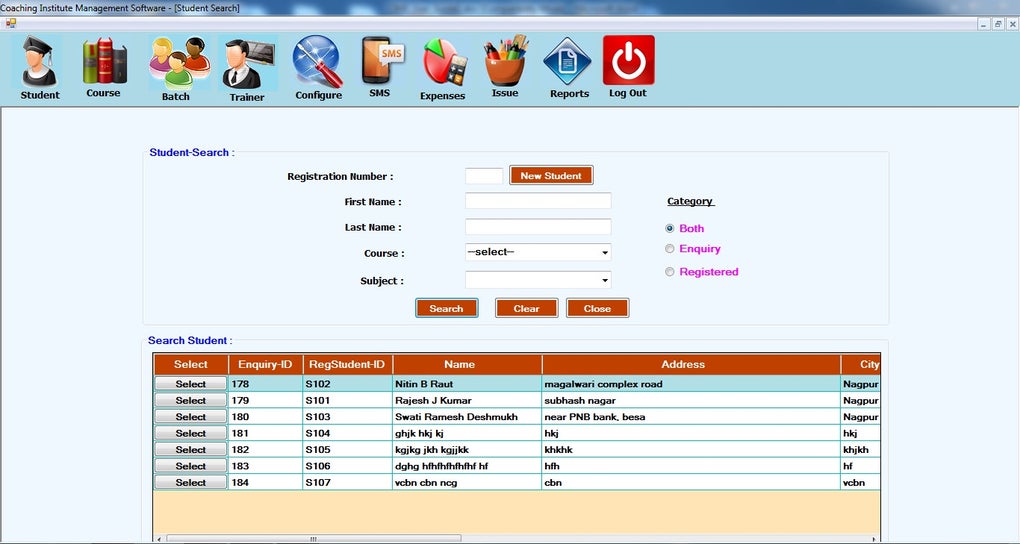The height and width of the screenshot is (544, 1020).
Task: Click Select for enquiry 184 row
Action: pyautogui.click(x=191, y=483)
